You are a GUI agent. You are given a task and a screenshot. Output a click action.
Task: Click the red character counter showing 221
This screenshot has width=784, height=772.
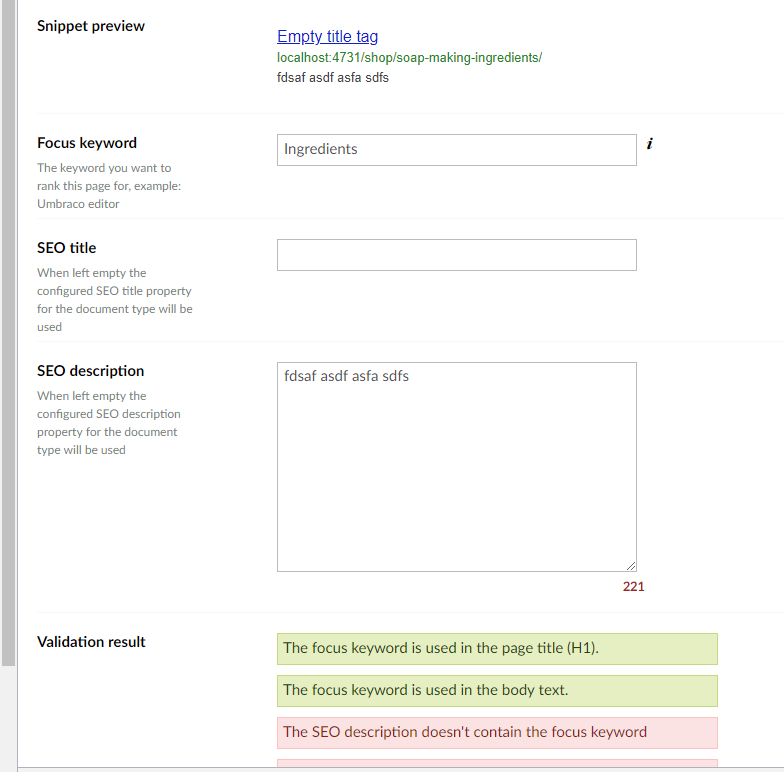coord(634,586)
